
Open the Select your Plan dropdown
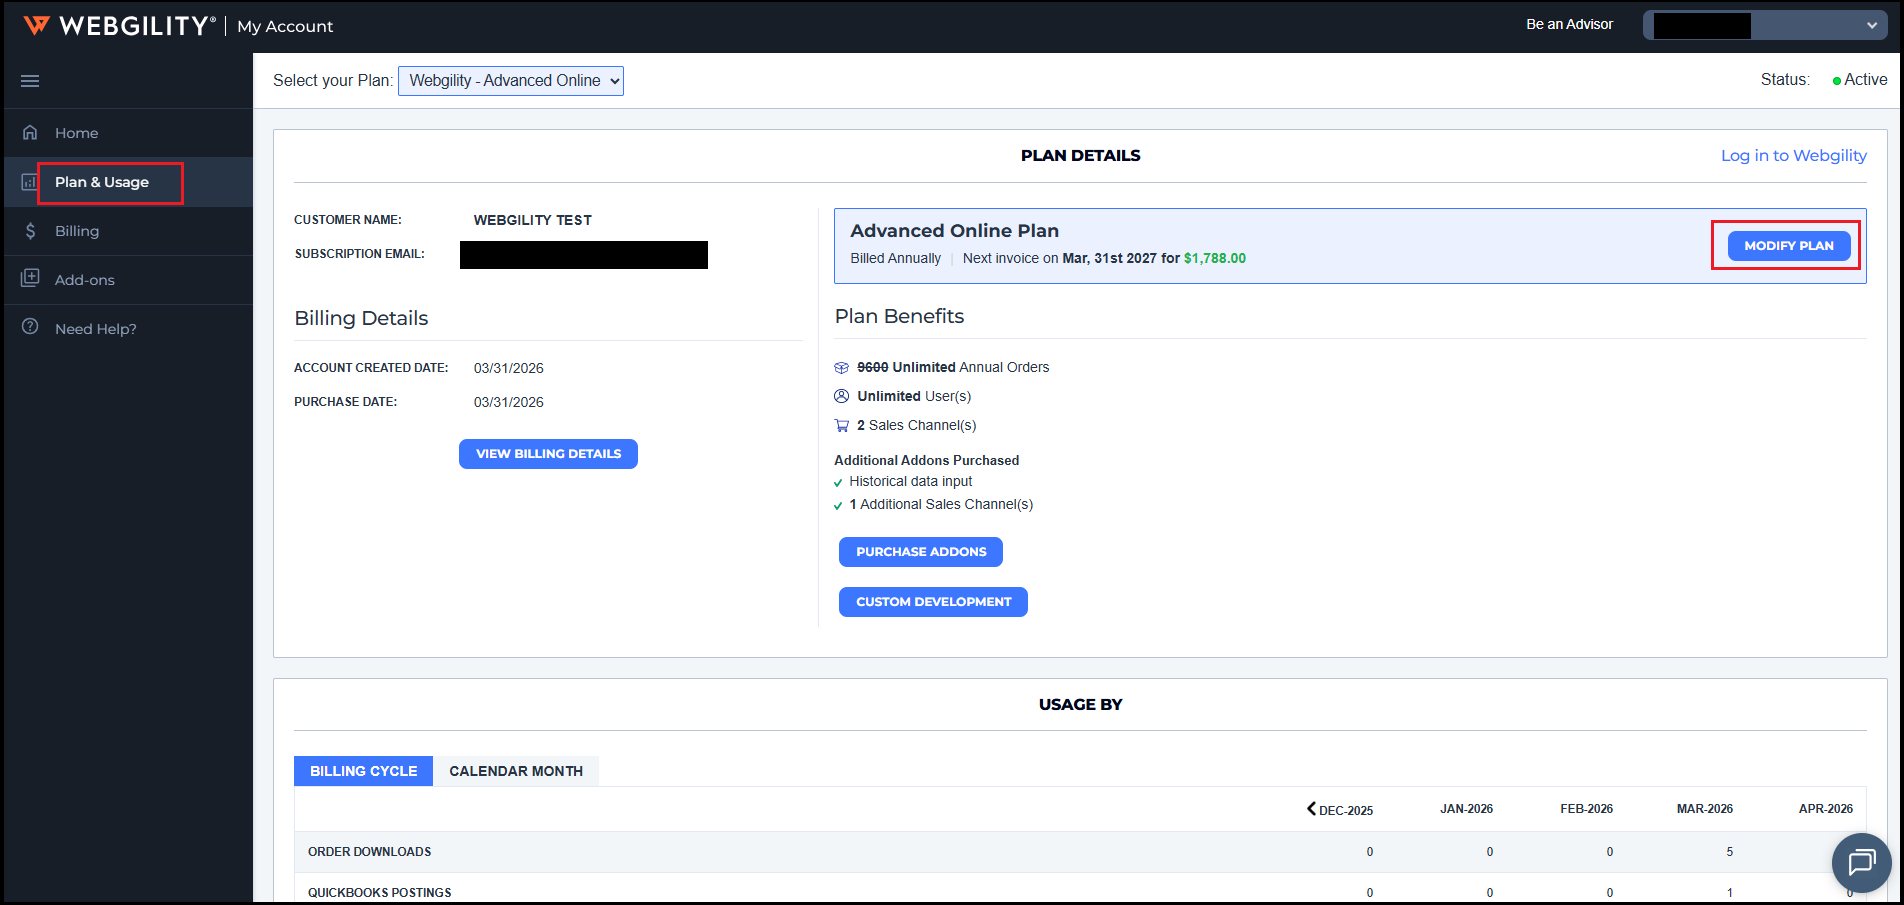click(x=510, y=81)
